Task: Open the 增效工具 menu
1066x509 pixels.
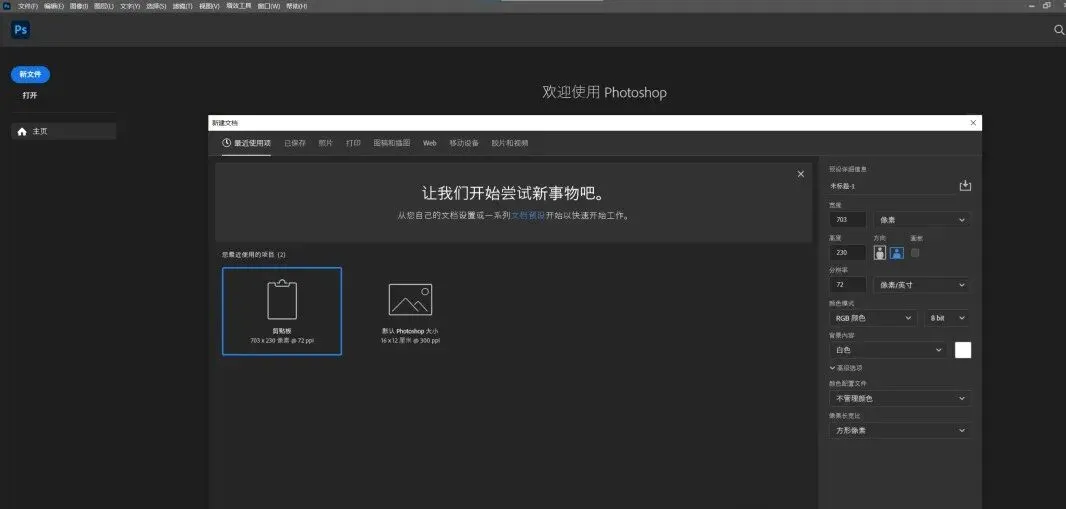Action: coord(239,5)
